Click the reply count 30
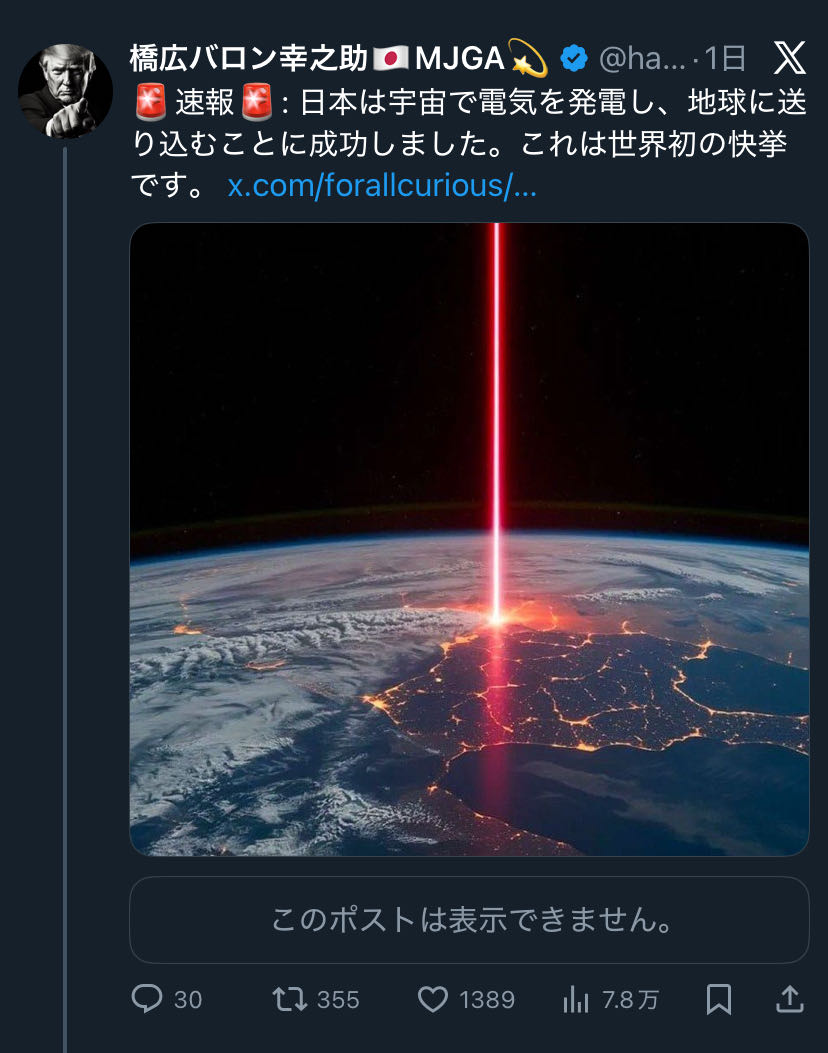Screen dimensions: 828x1053 tap(188, 999)
